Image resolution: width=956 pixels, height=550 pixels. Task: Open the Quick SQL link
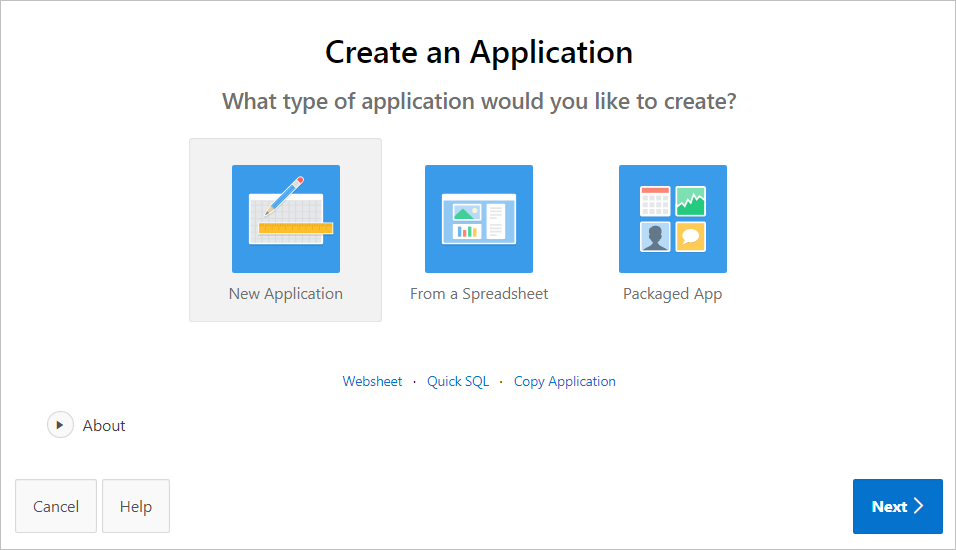click(x=458, y=381)
